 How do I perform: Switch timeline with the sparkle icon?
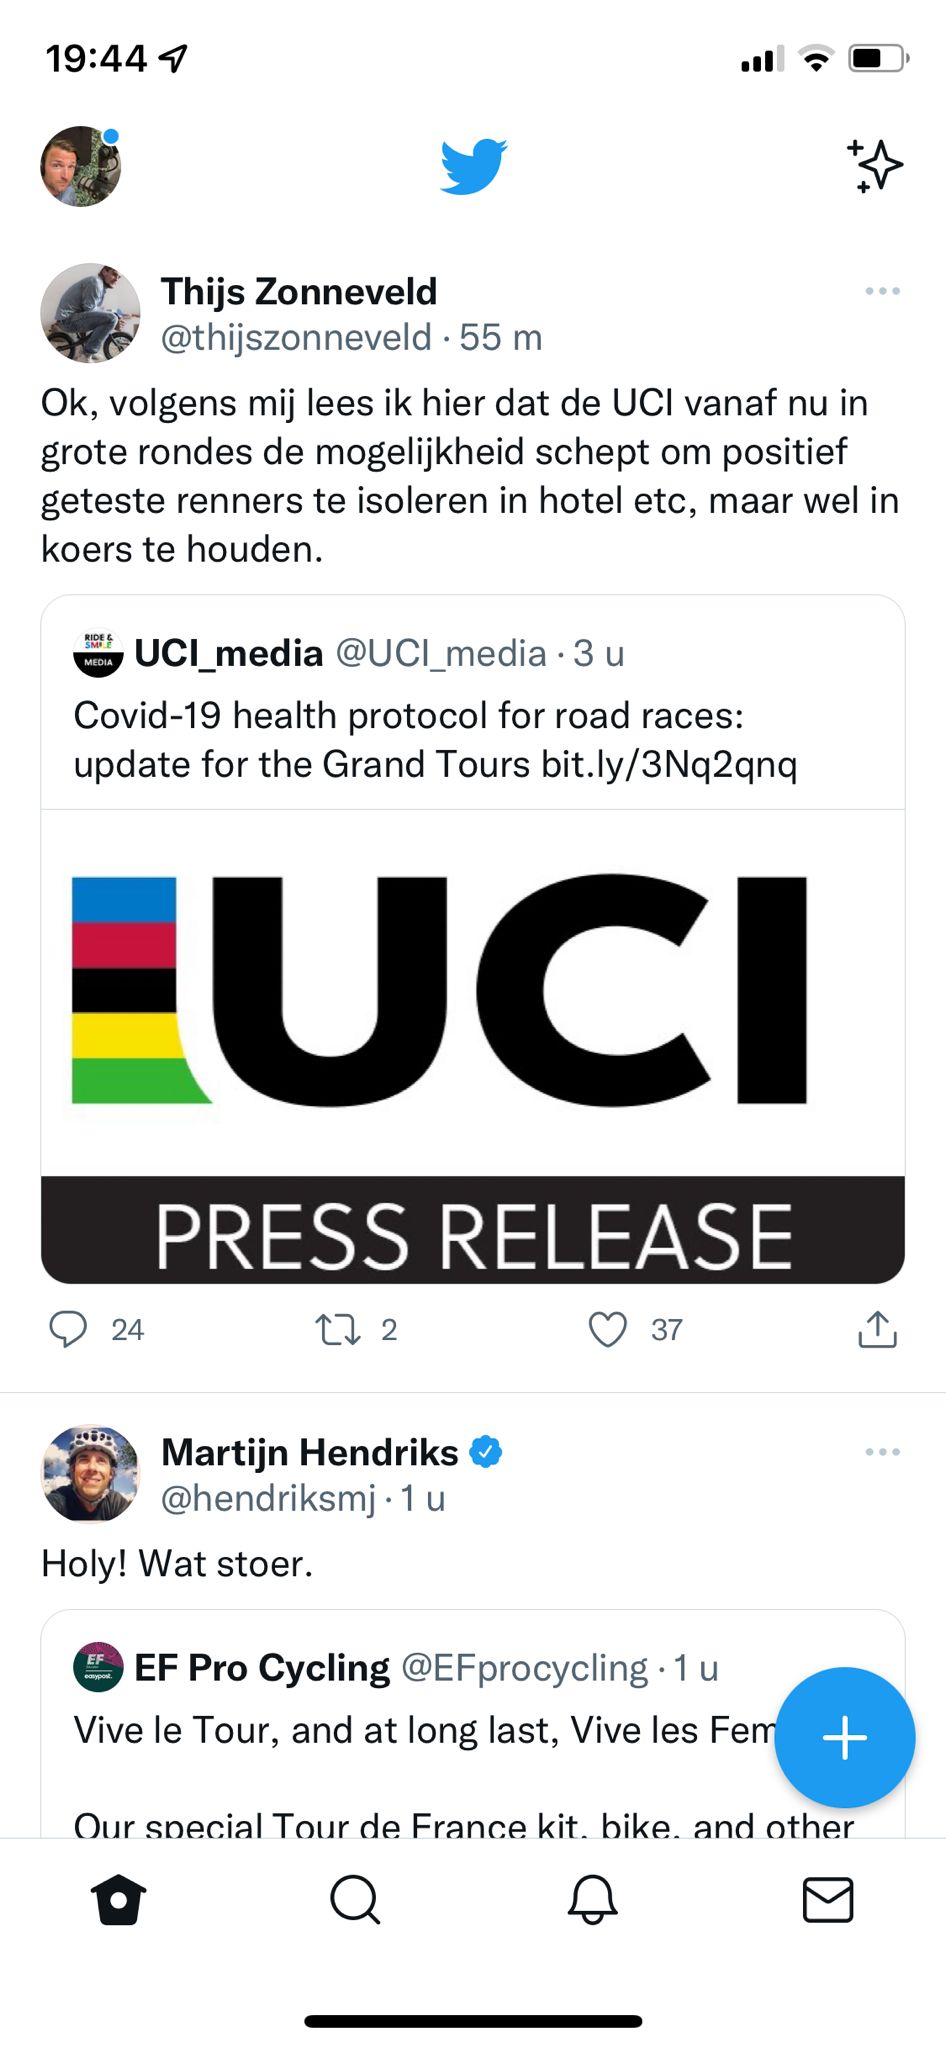click(x=875, y=166)
